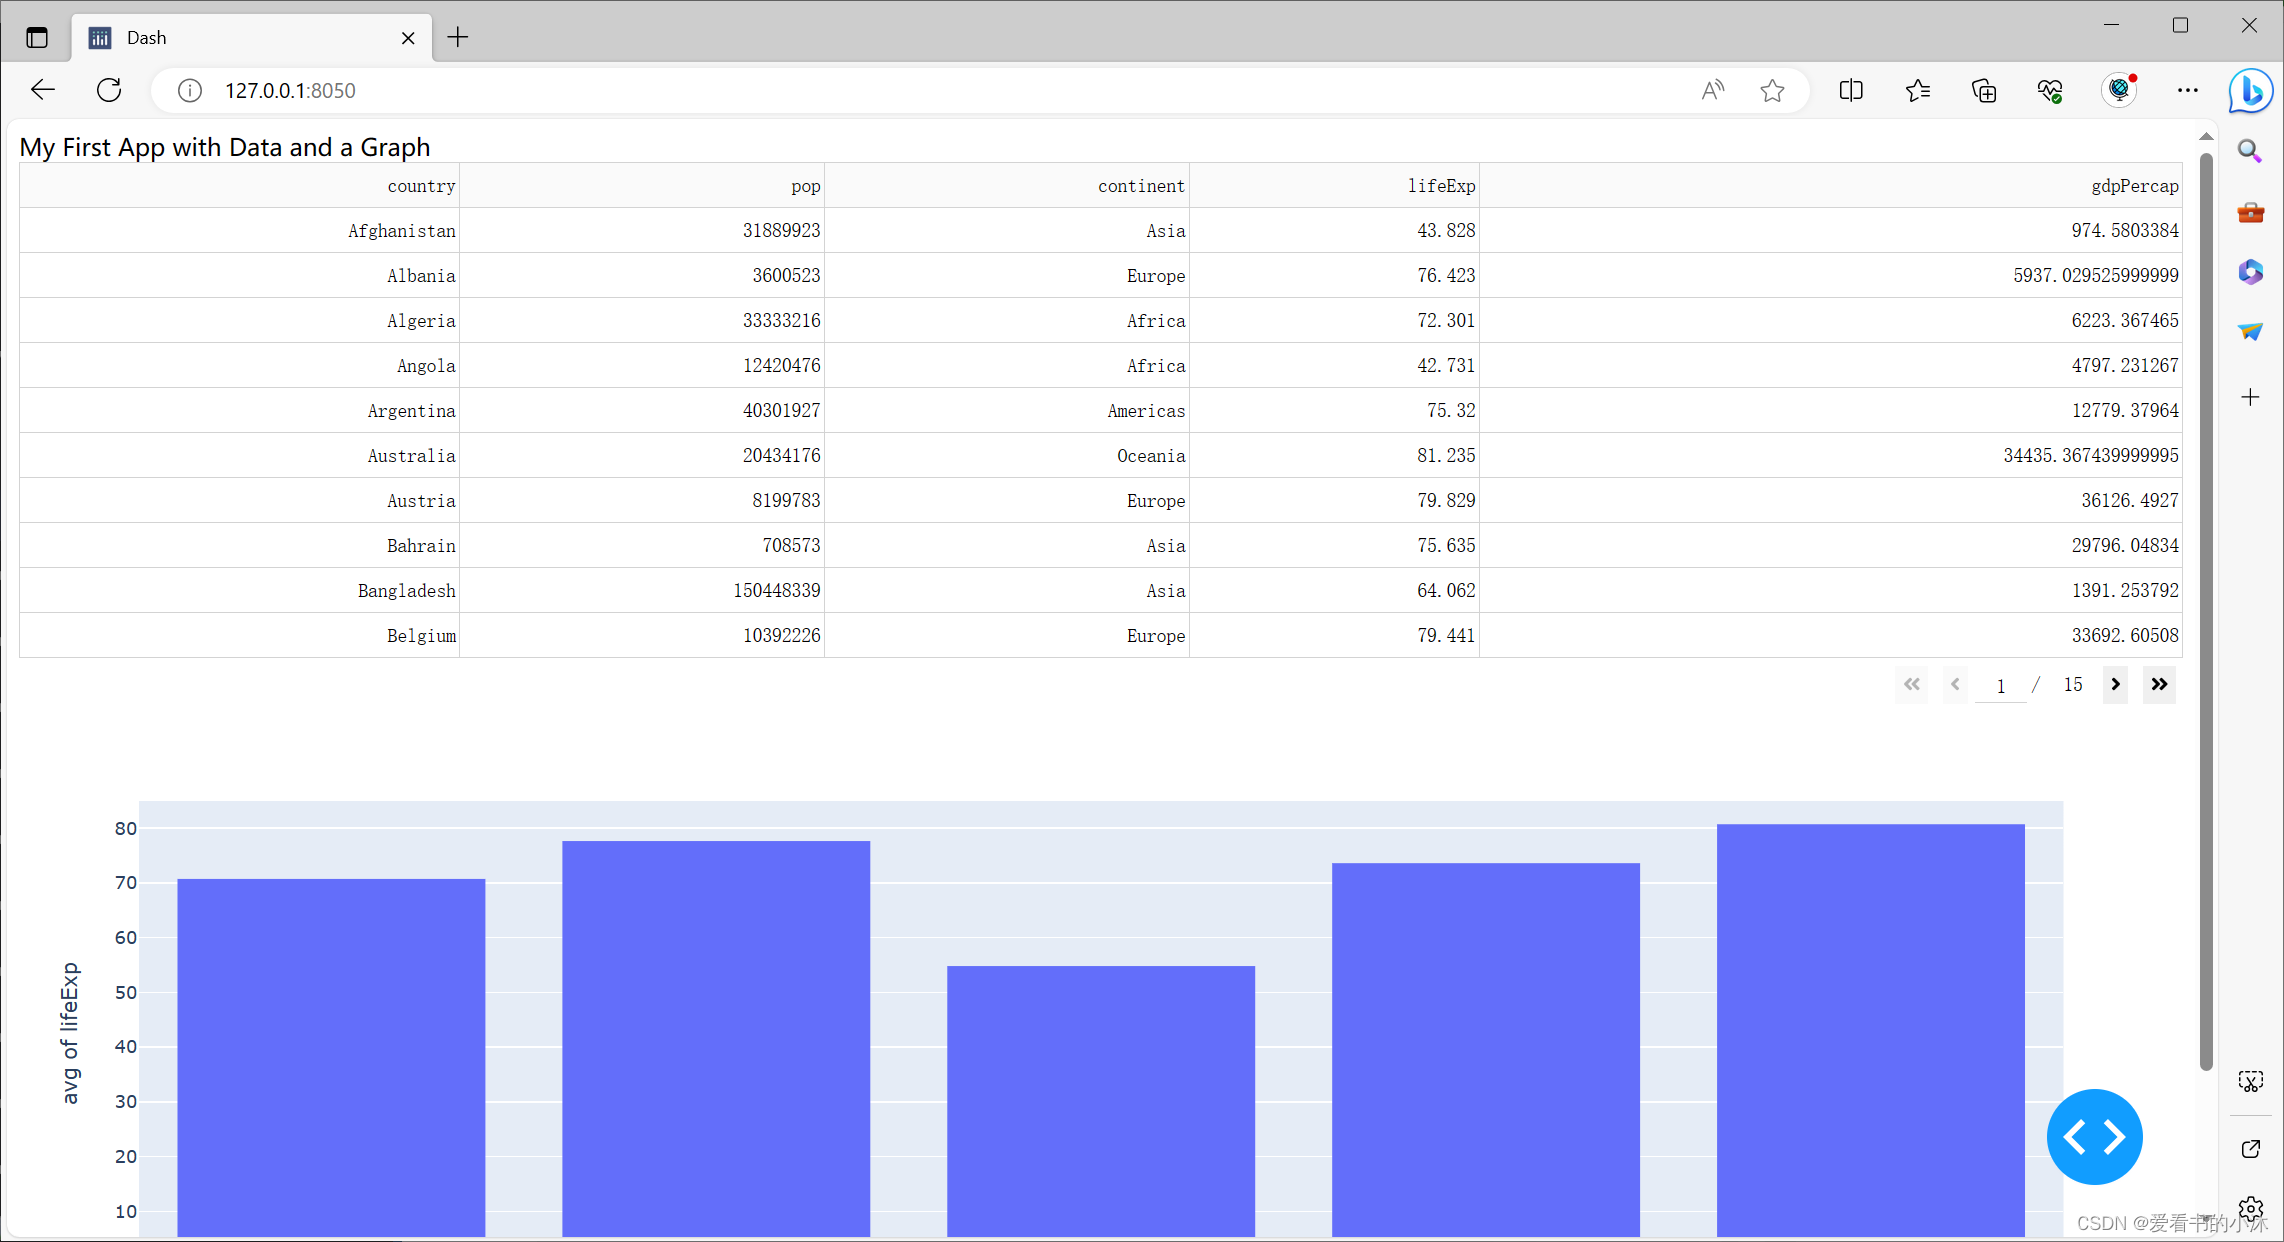Screen dimensions: 2284x1242
Task: Open Browser essentials heart icon
Action: click(x=2050, y=91)
